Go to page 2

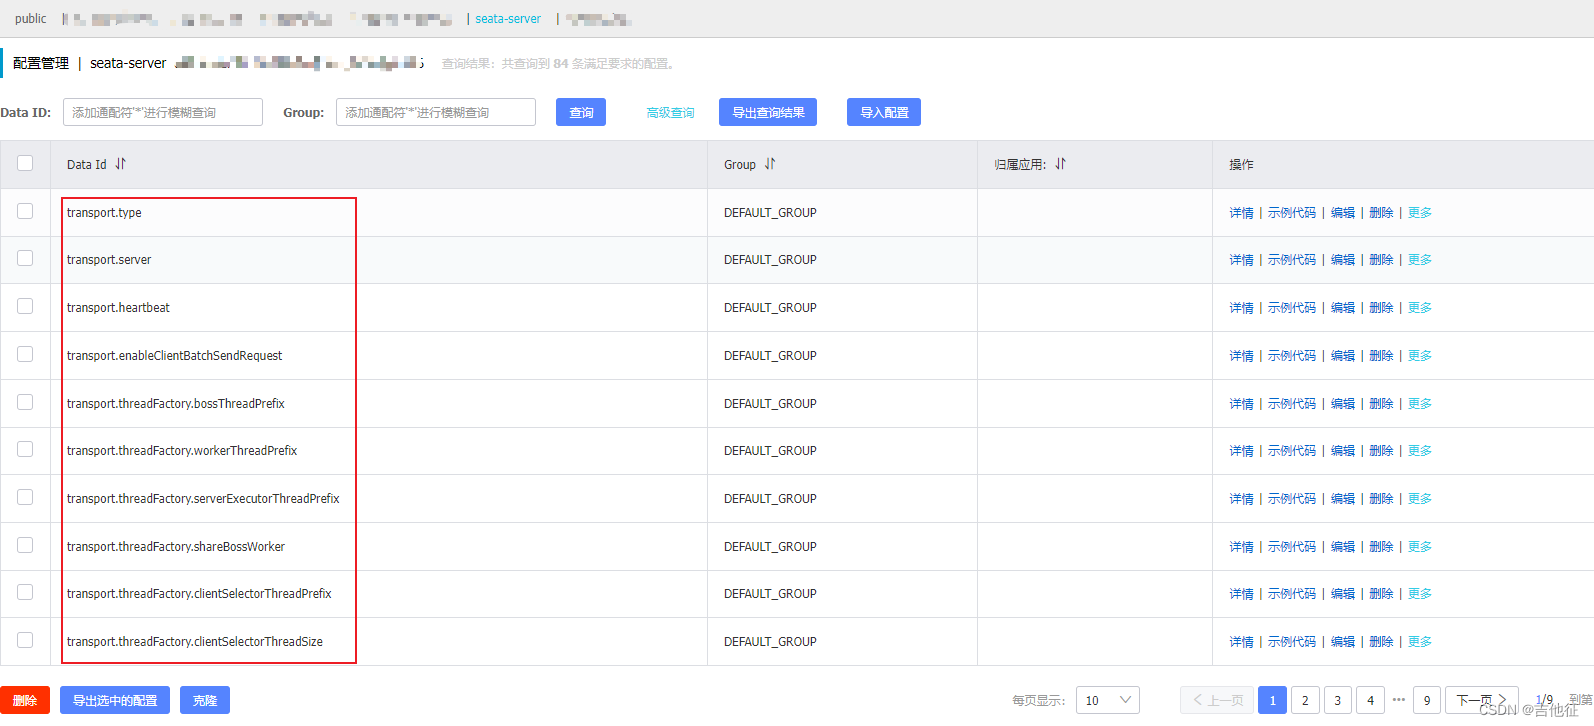point(1305,700)
